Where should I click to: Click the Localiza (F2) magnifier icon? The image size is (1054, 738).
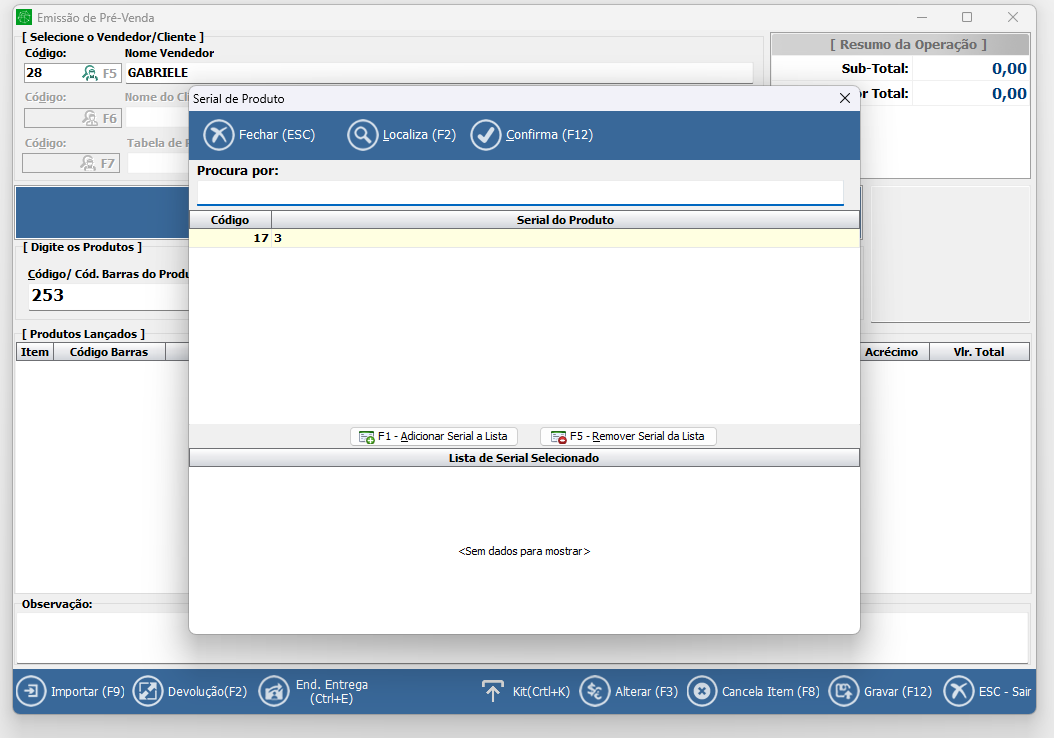[x=362, y=135]
